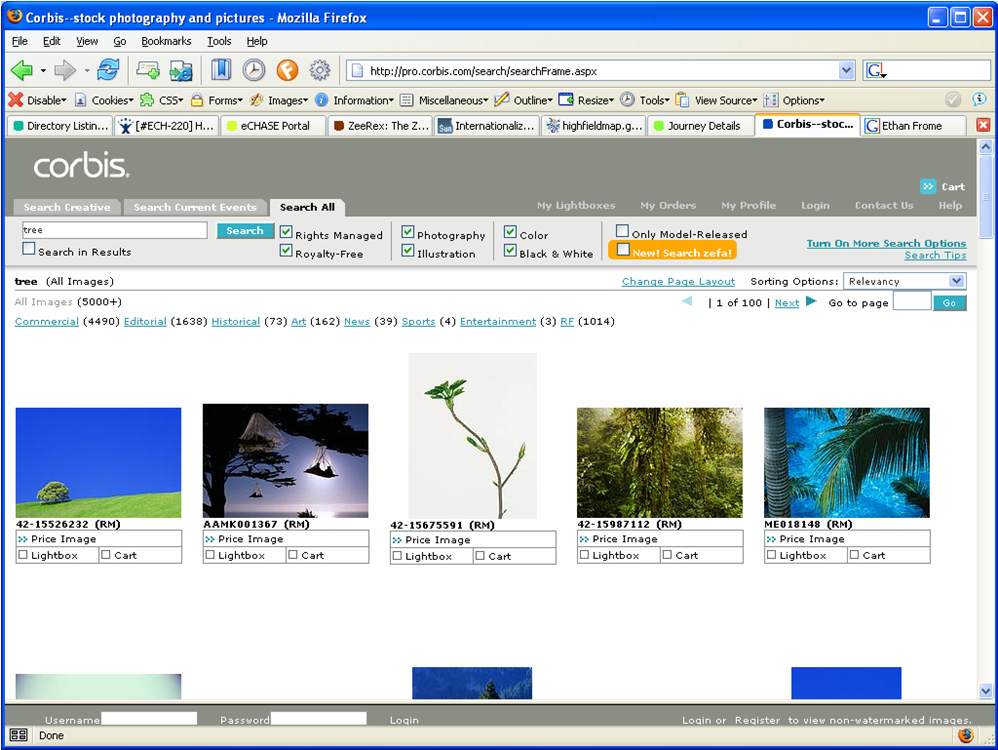Open the Bookmarks menu
The width and height of the screenshot is (998, 750).
click(166, 41)
